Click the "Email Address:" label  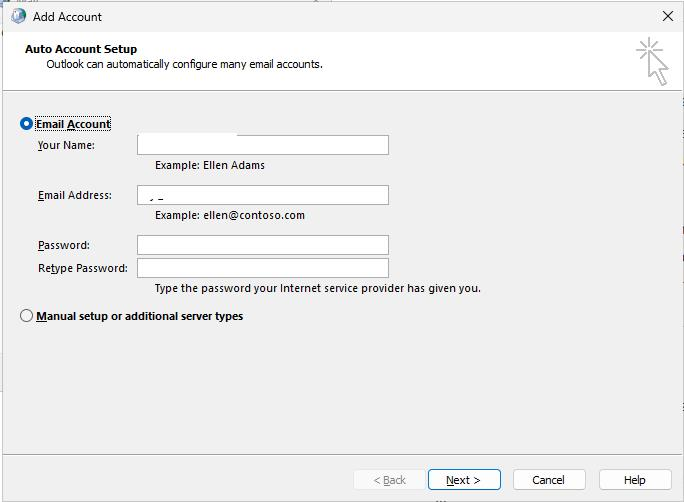[x=74, y=195]
